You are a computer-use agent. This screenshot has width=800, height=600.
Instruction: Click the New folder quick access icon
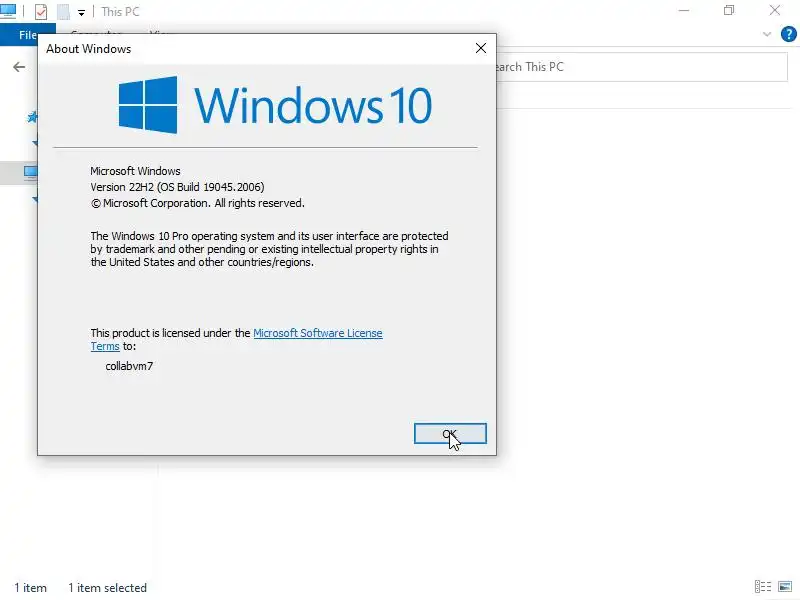(63, 11)
